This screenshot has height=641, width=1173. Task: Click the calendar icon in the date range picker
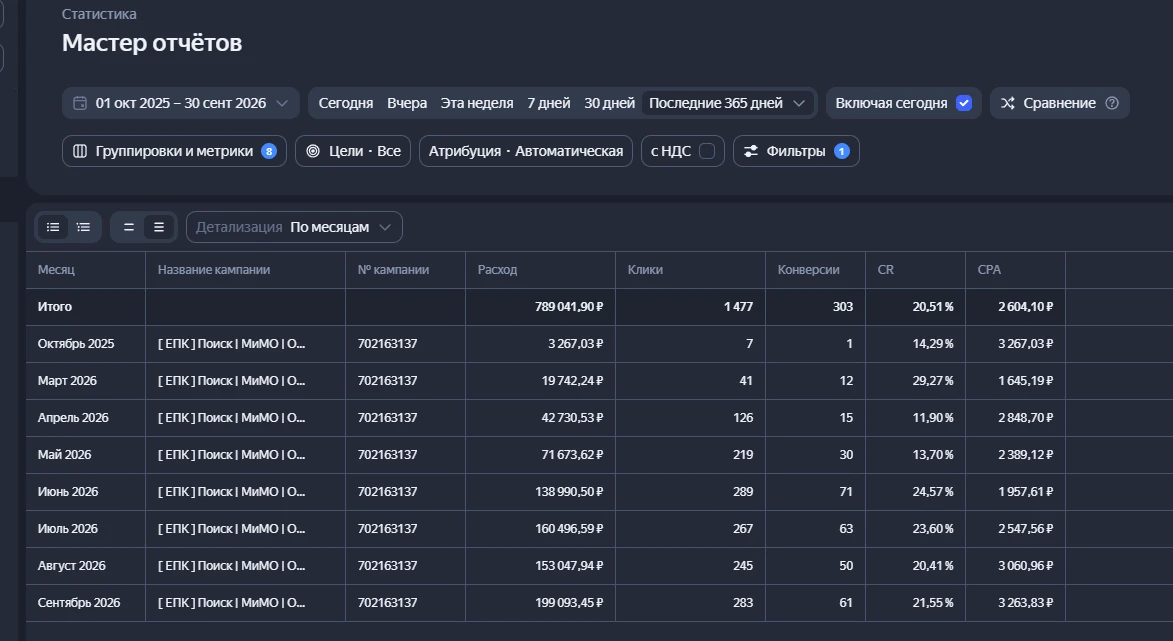(x=80, y=103)
